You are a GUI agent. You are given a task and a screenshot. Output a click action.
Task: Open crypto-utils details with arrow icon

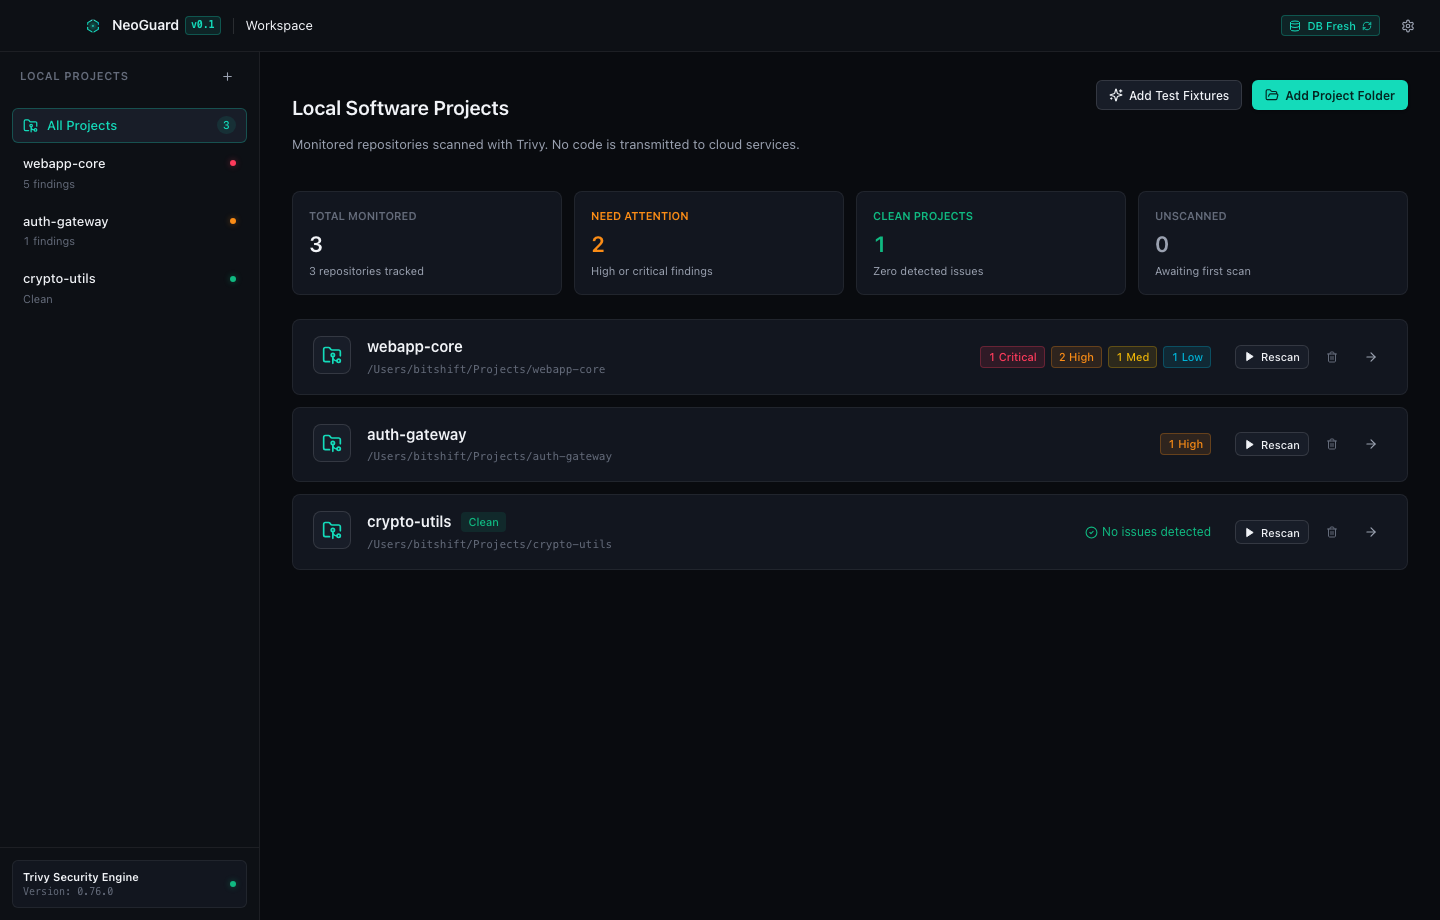1371,533
